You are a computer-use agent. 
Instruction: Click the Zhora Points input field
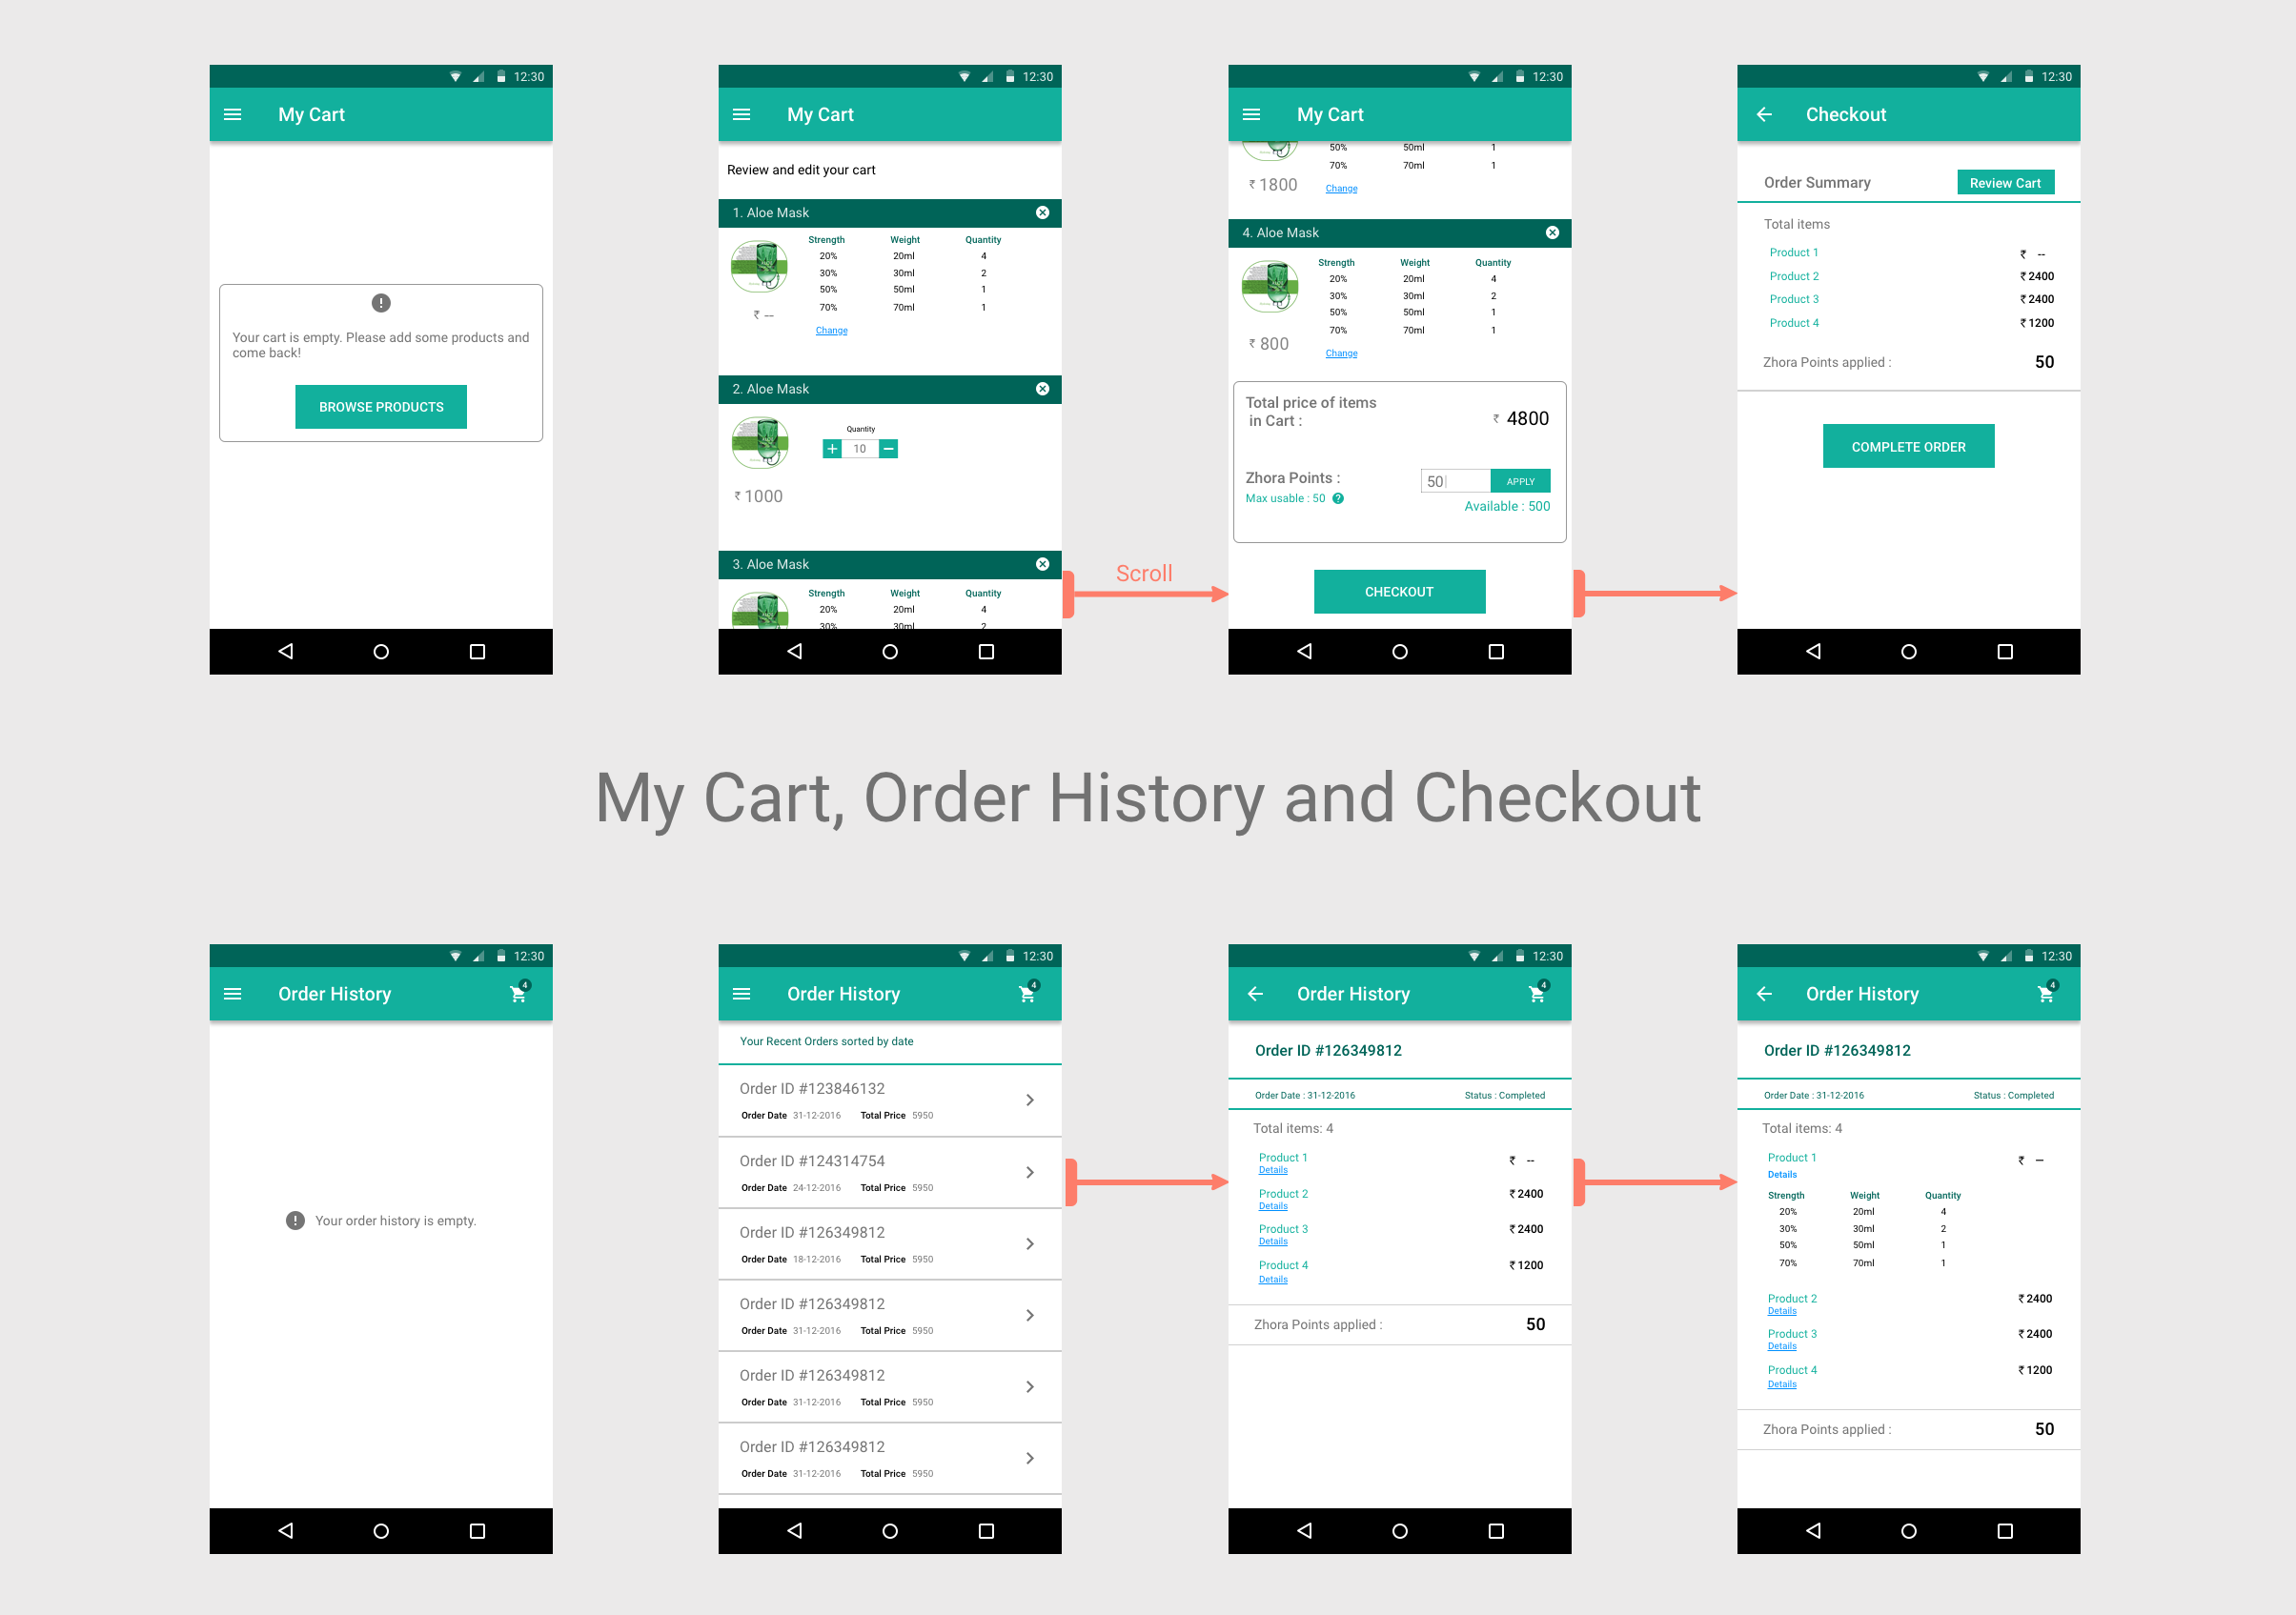[x=1450, y=480]
